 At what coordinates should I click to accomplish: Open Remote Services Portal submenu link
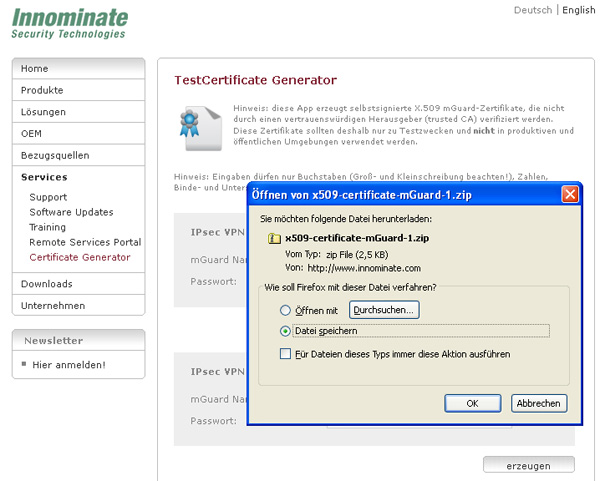point(85,242)
